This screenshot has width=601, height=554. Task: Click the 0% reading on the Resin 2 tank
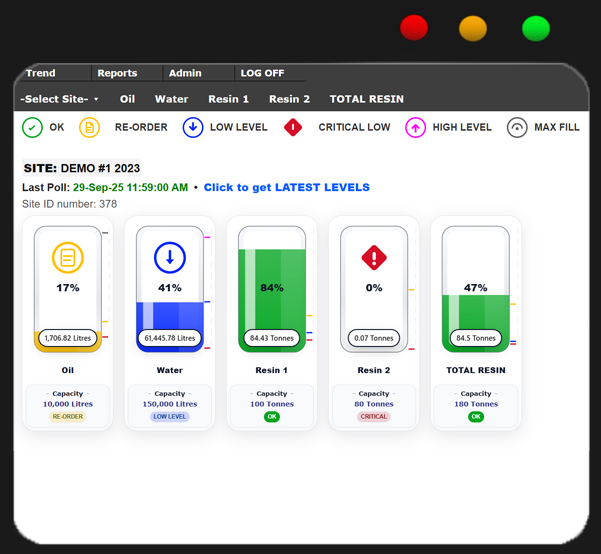[x=374, y=288]
